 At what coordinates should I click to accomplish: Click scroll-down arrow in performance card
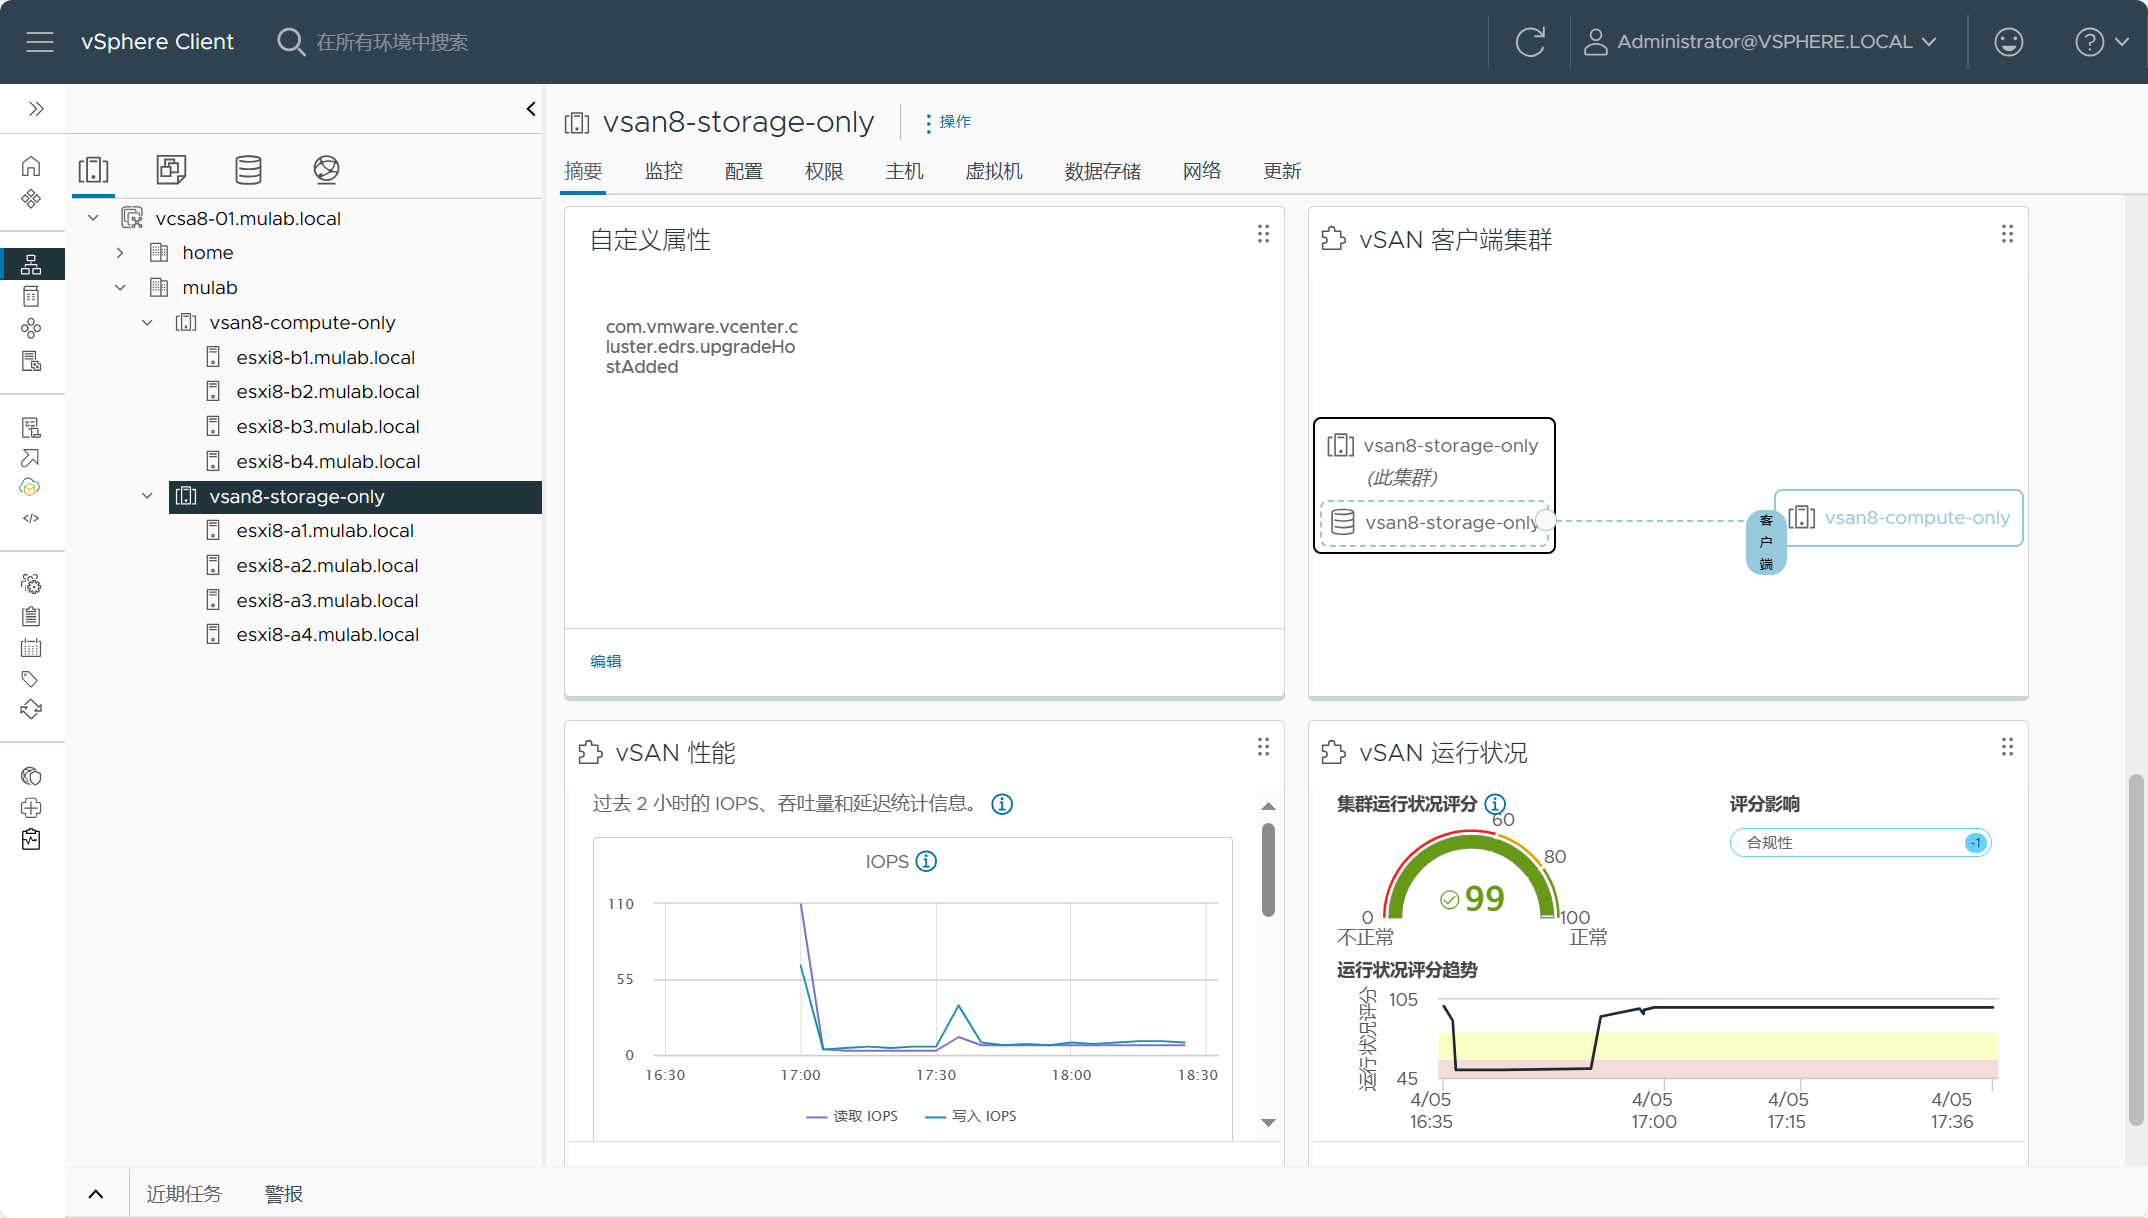[x=1268, y=1123]
